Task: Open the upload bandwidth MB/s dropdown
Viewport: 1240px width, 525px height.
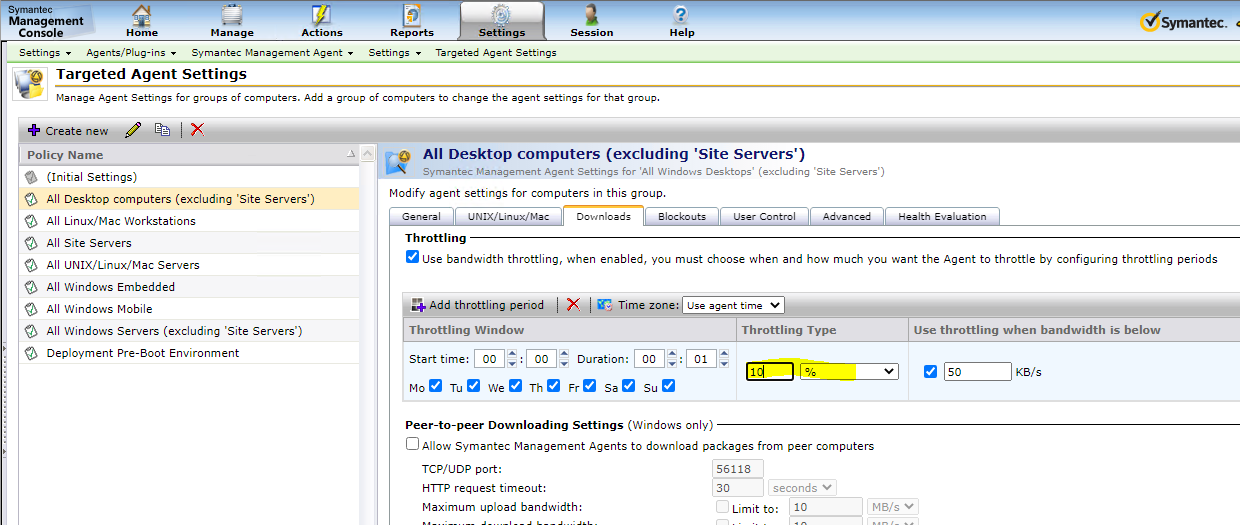Action: (893, 507)
